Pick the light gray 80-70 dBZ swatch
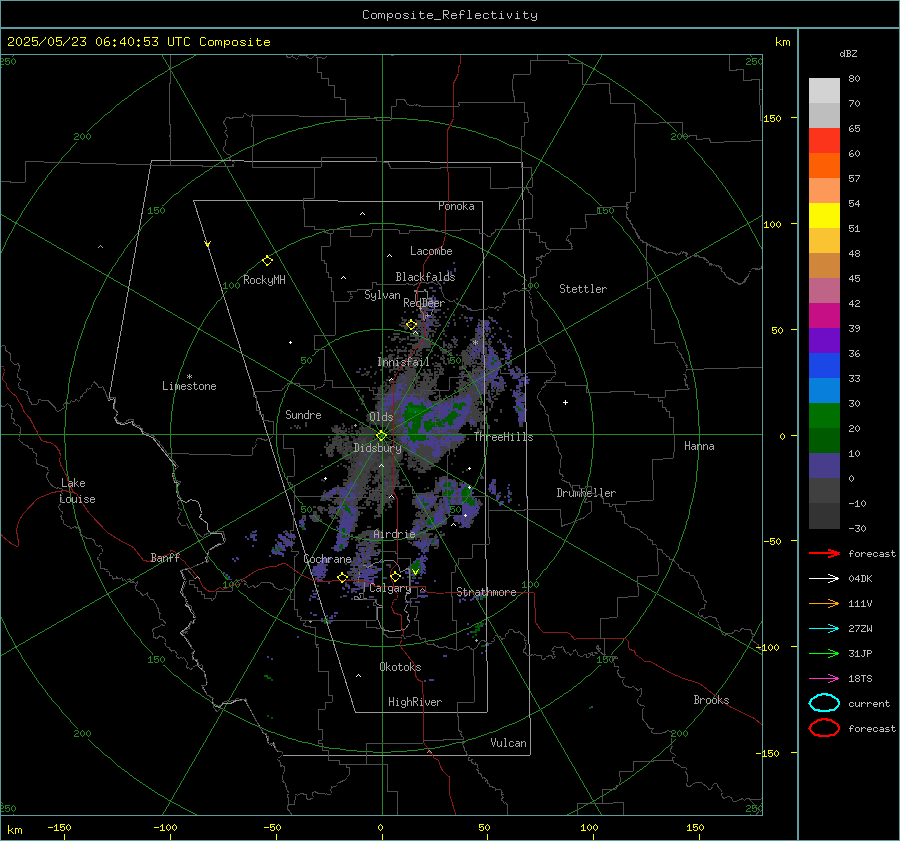 pyautogui.click(x=824, y=91)
